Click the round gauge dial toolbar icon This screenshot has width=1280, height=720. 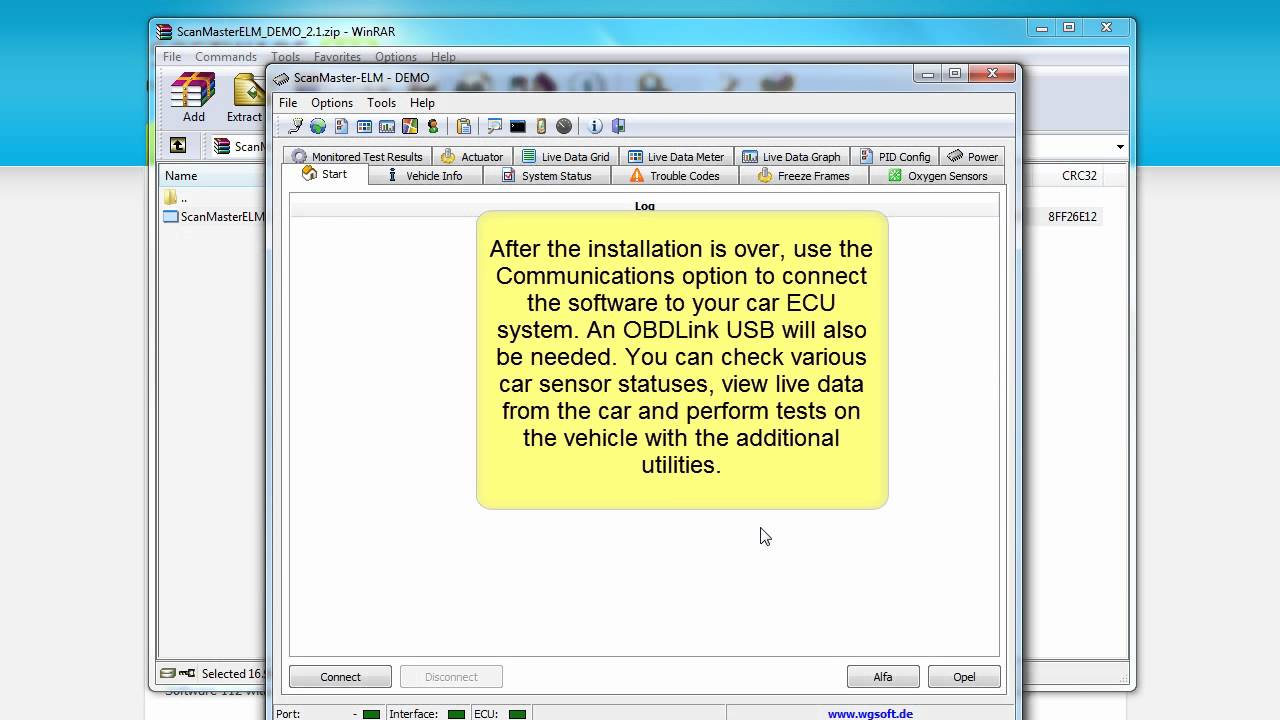[x=564, y=126]
